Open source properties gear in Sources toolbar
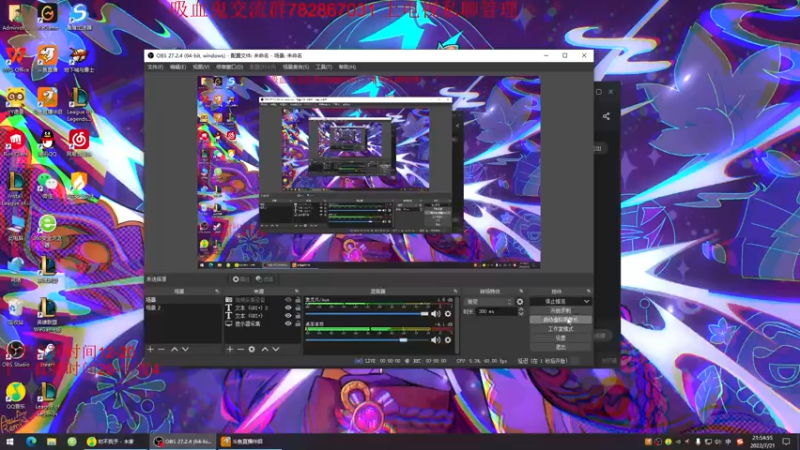800x450 pixels. (252, 349)
